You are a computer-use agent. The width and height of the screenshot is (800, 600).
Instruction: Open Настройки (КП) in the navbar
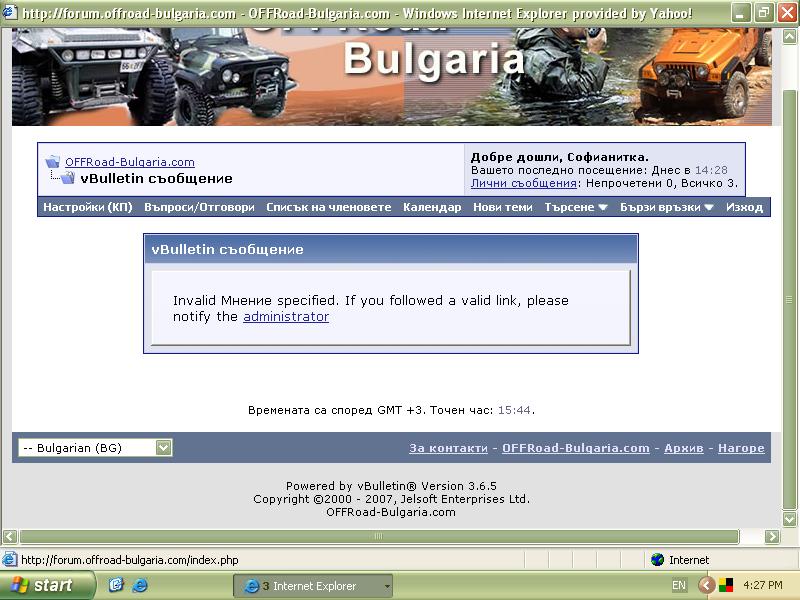tap(88, 207)
